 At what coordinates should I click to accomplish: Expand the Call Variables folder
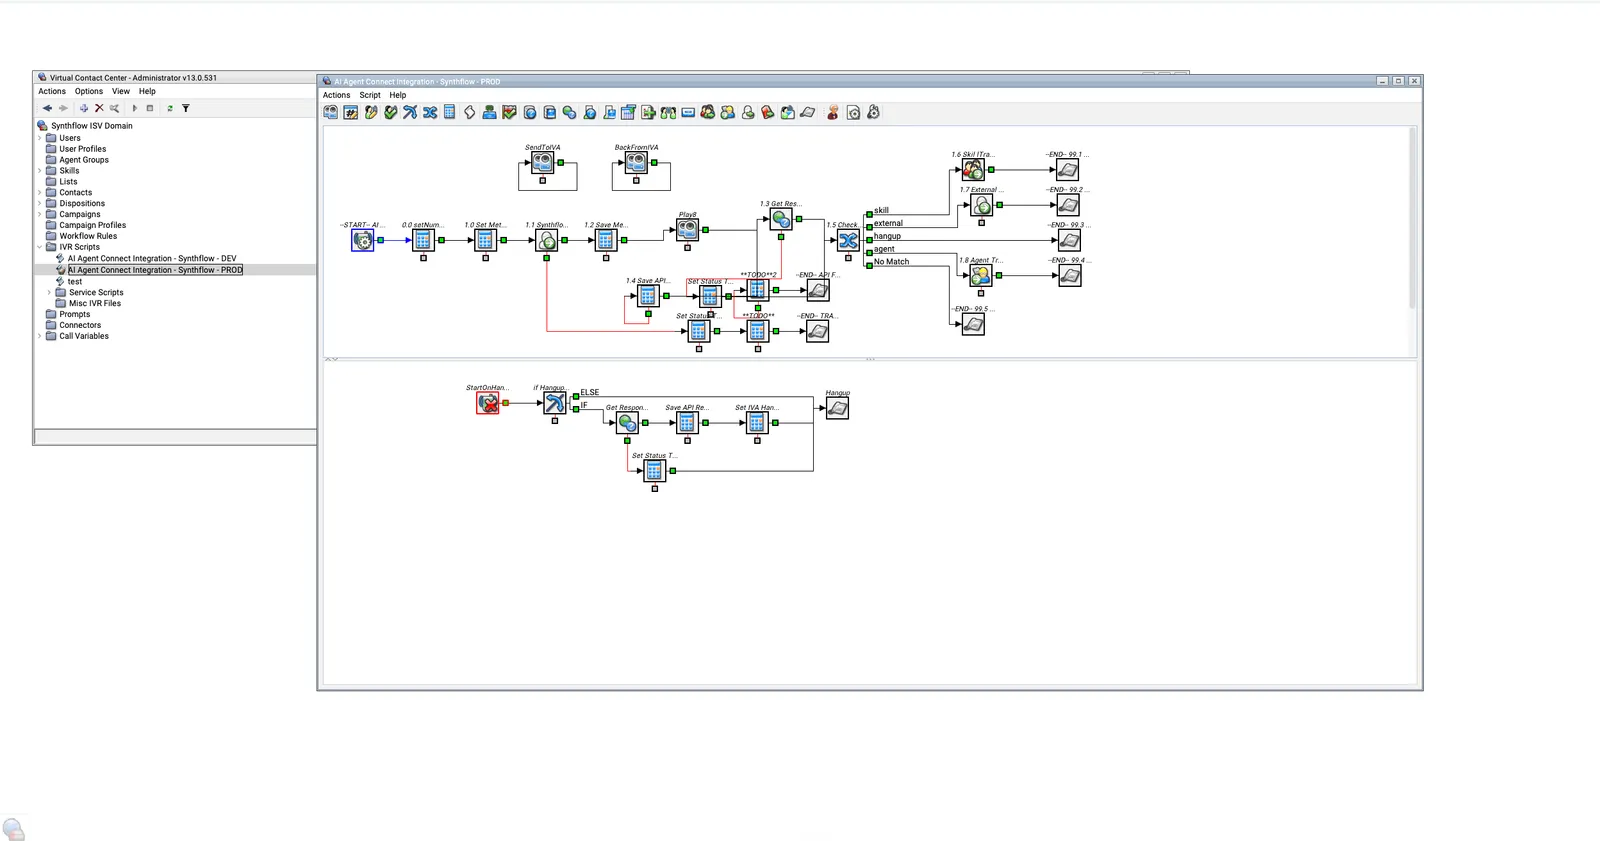point(40,336)
